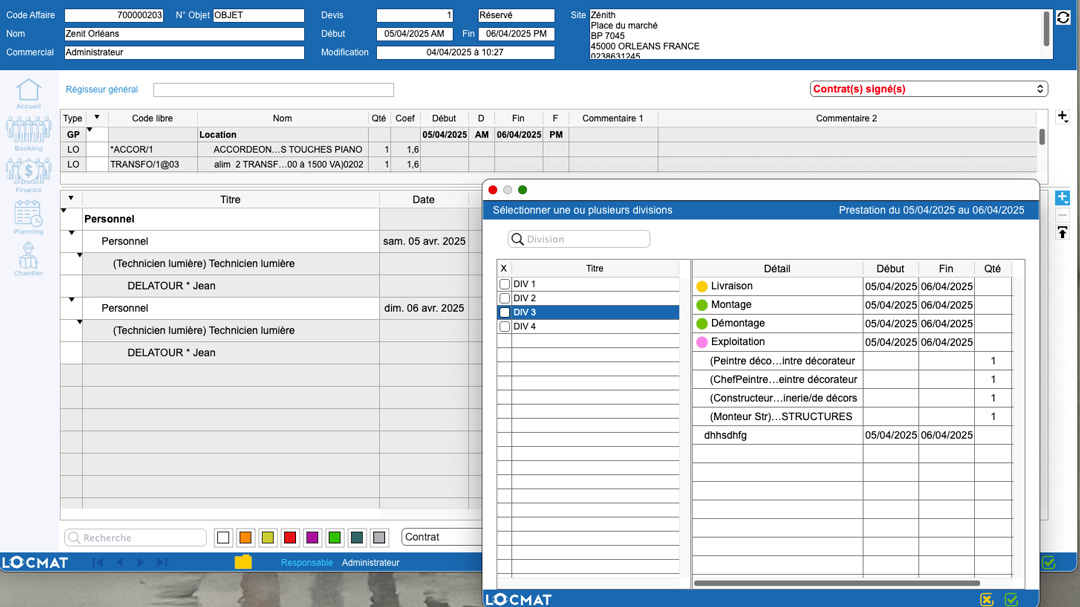Select the orange color swatch

(x=245, y=537)
